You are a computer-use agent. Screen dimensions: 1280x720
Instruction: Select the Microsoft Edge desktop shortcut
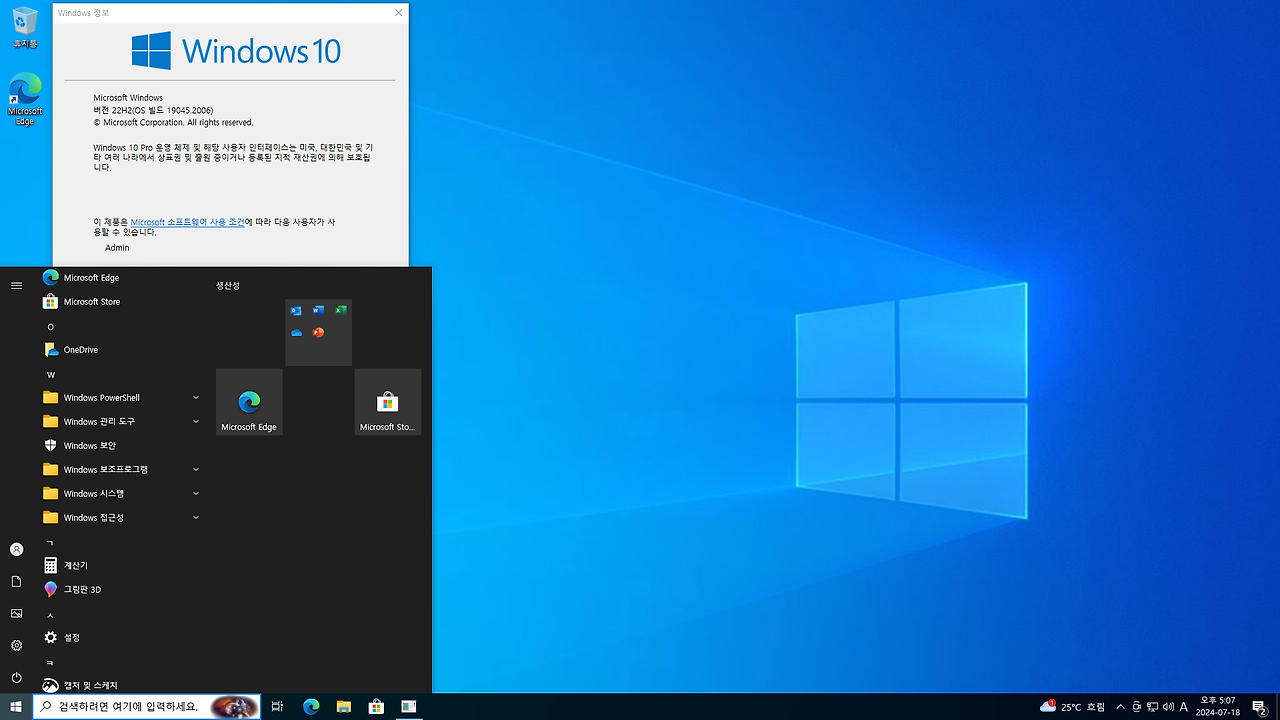(x=25, y=99)
